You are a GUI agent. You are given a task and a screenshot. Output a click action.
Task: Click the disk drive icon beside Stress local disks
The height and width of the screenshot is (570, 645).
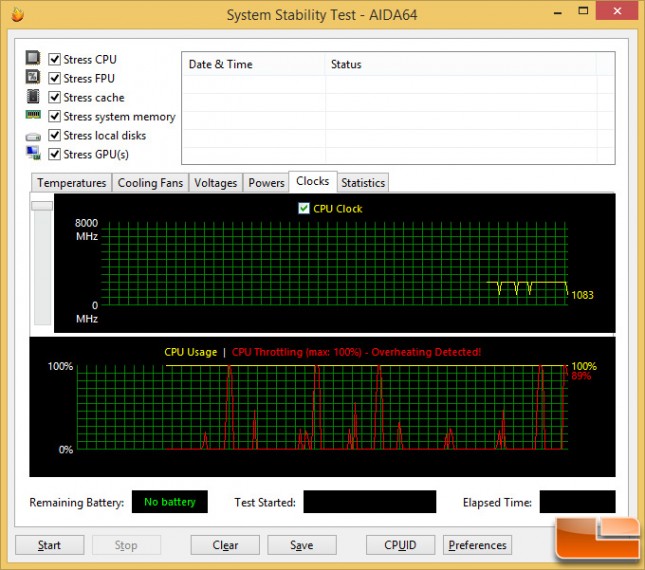[x=33, y=137]
